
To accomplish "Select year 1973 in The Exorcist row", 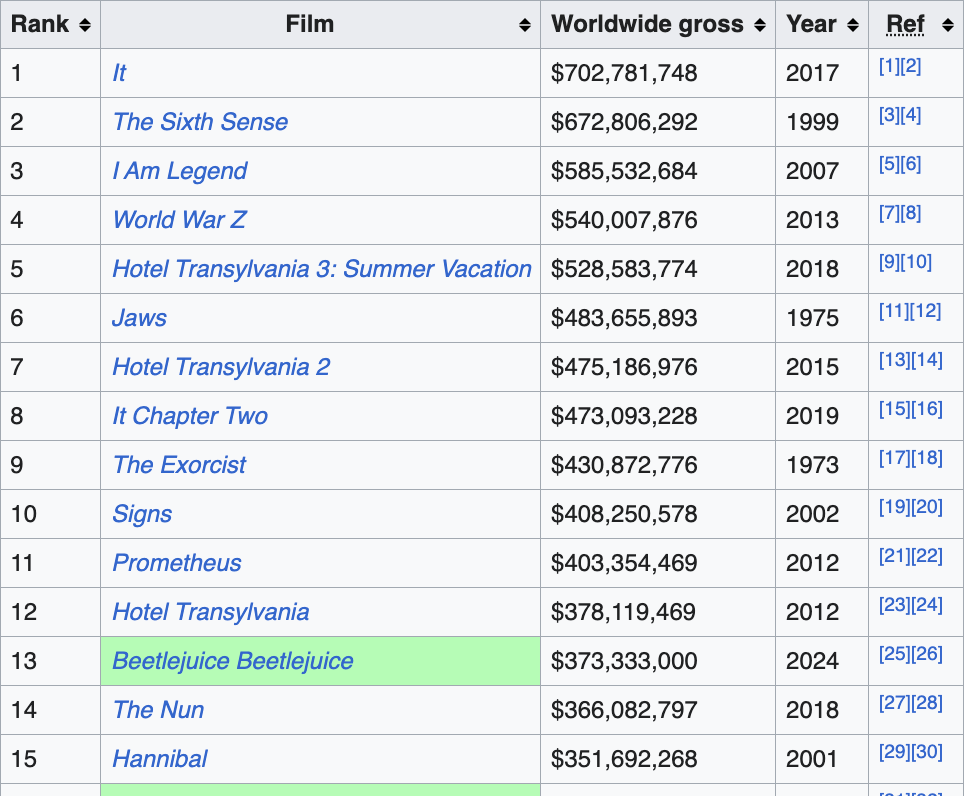I will click(x=813, y=465).
